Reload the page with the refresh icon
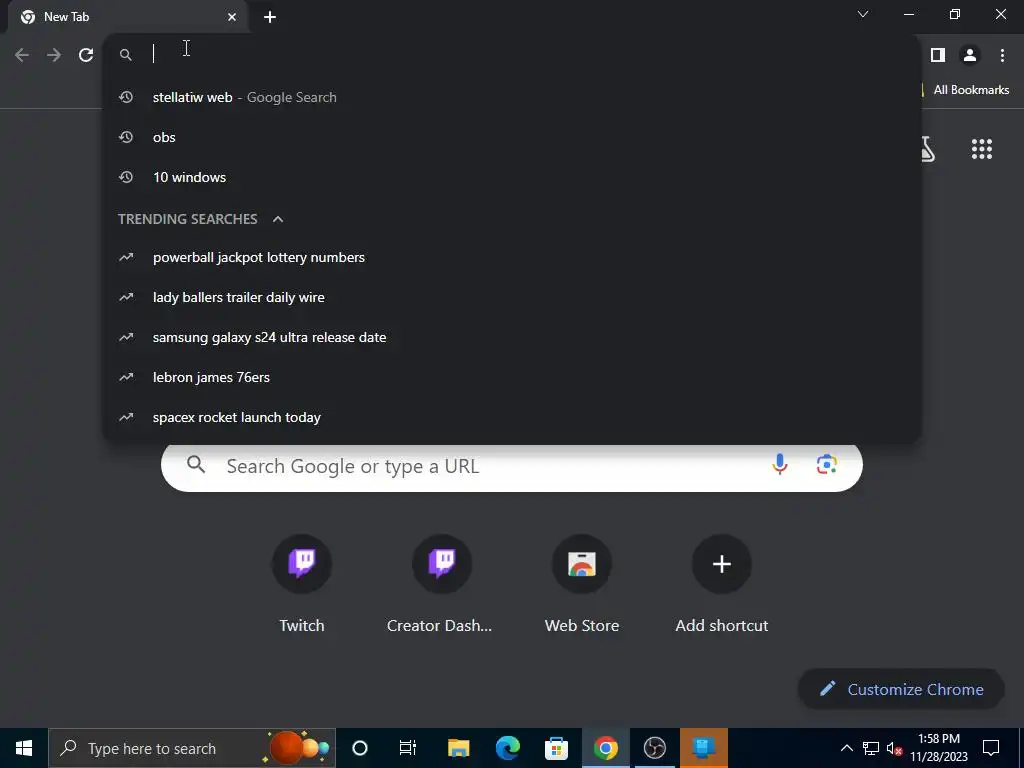The image size is (1024, 768). tap(86, 55)
